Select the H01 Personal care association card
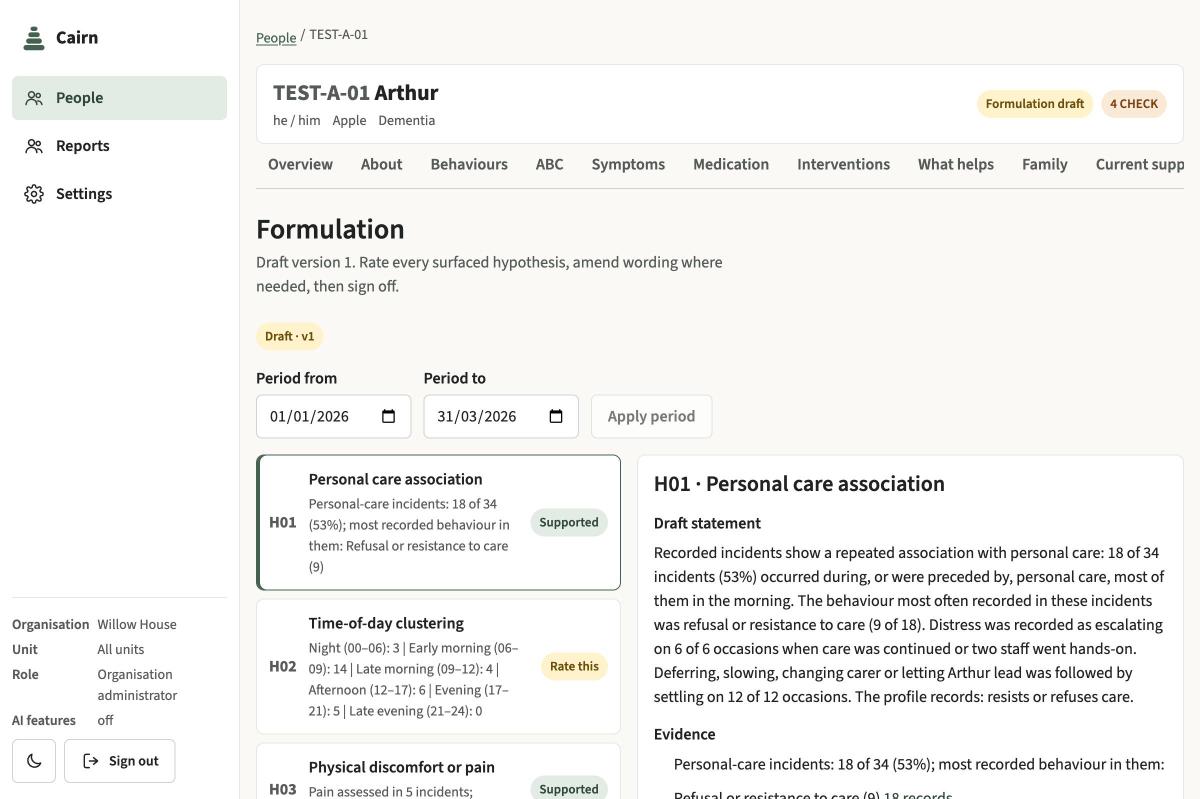Screen dimensions: 1200x799 438,523
